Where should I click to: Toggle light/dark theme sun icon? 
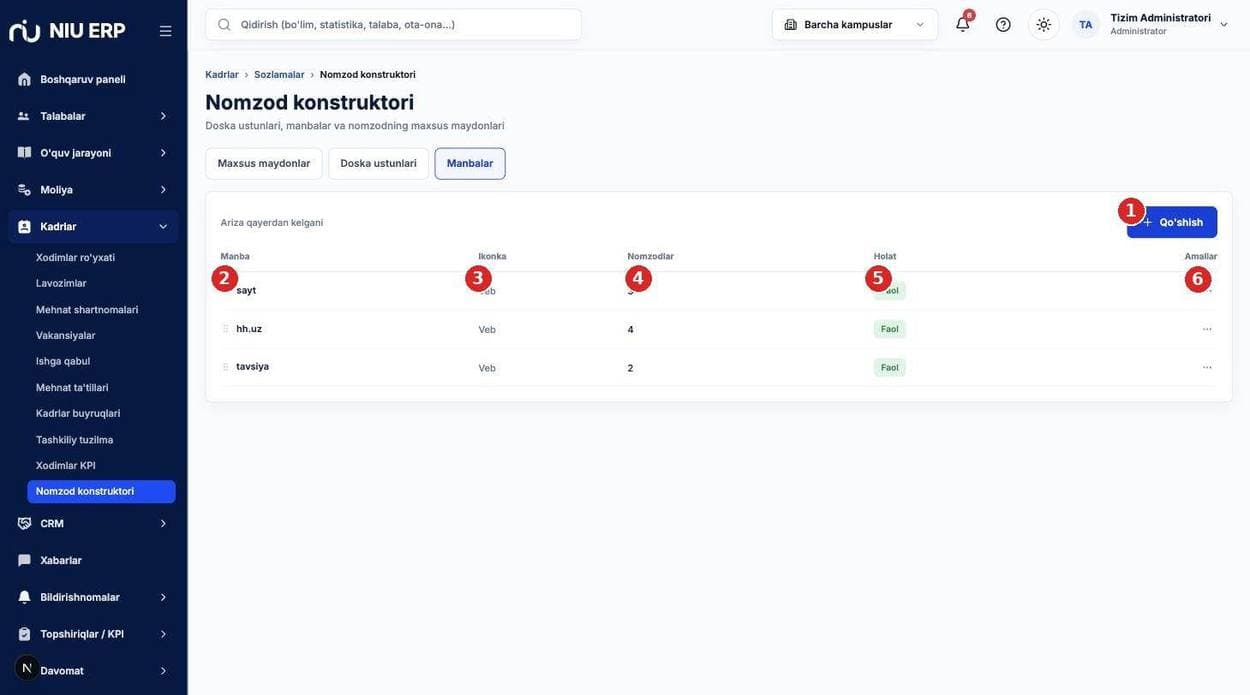1044,24
